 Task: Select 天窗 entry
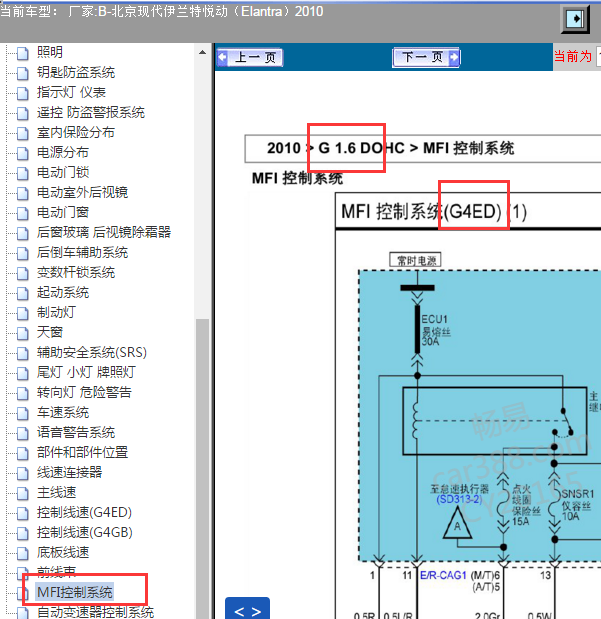50,332
